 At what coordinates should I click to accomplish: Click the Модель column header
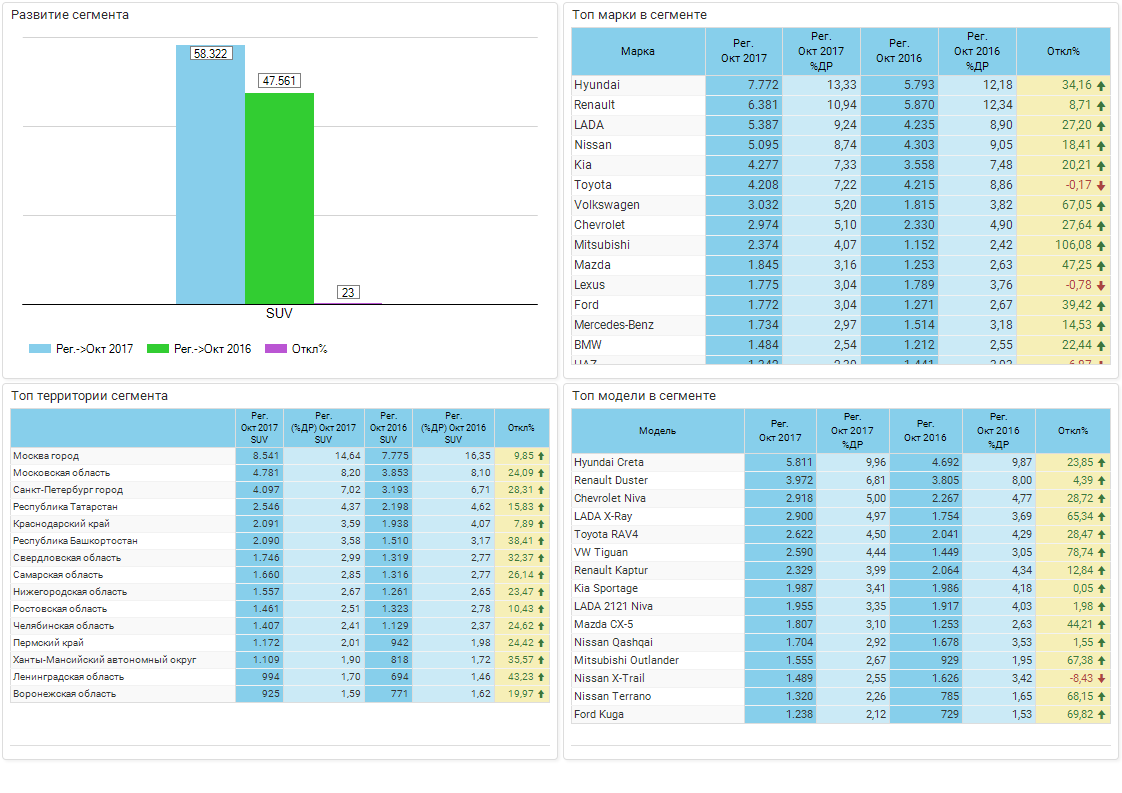(658, 431)
